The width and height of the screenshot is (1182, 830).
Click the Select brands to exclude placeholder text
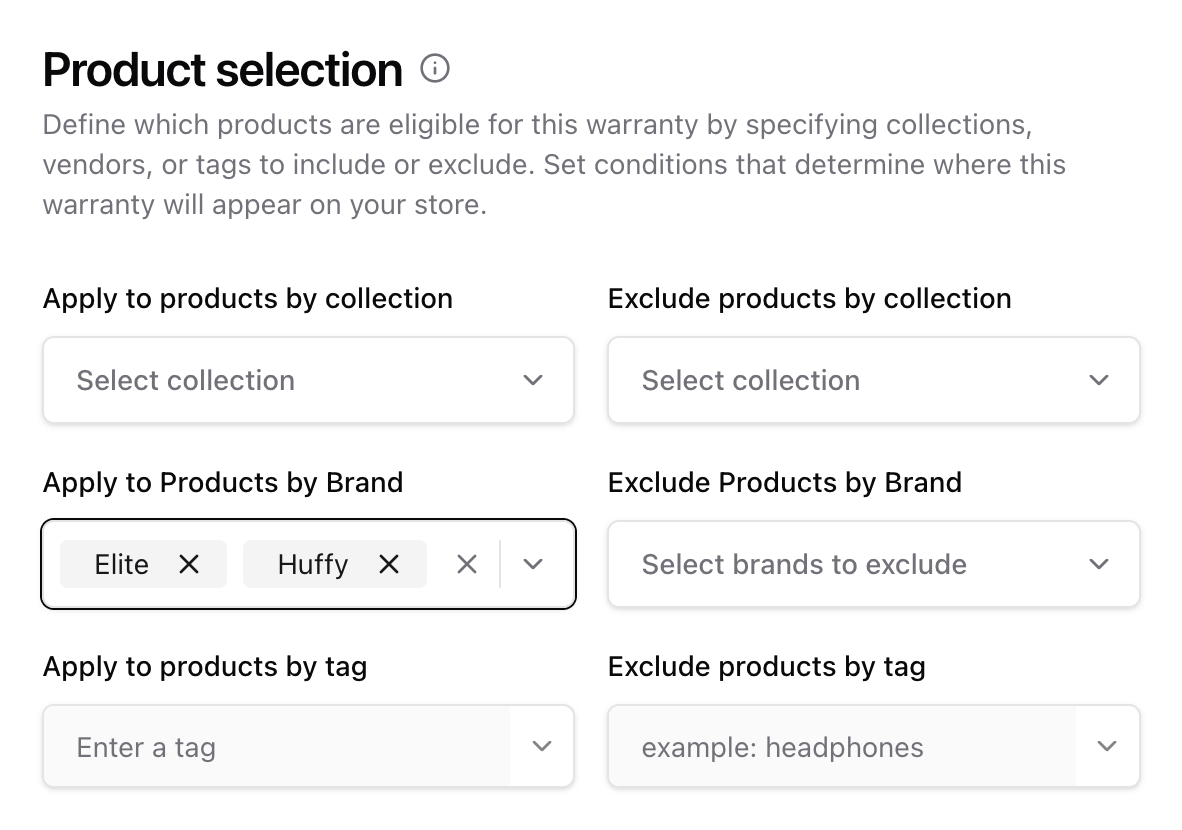pos(804,565)
